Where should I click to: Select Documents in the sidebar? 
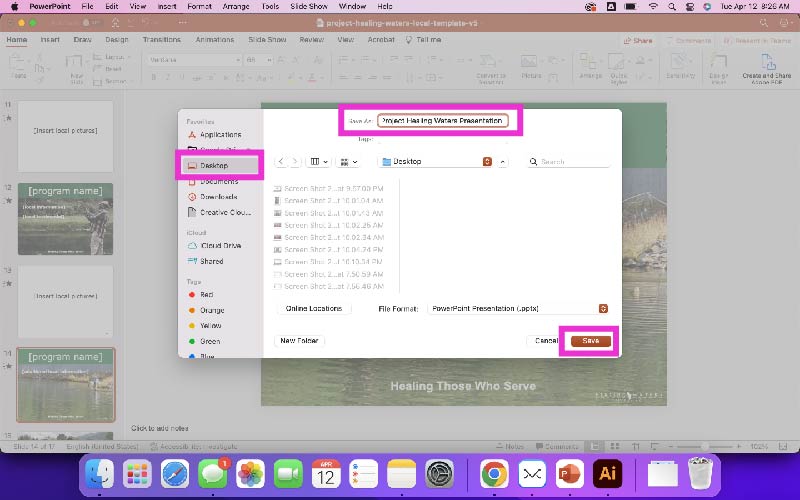click(x=219, y=182)
